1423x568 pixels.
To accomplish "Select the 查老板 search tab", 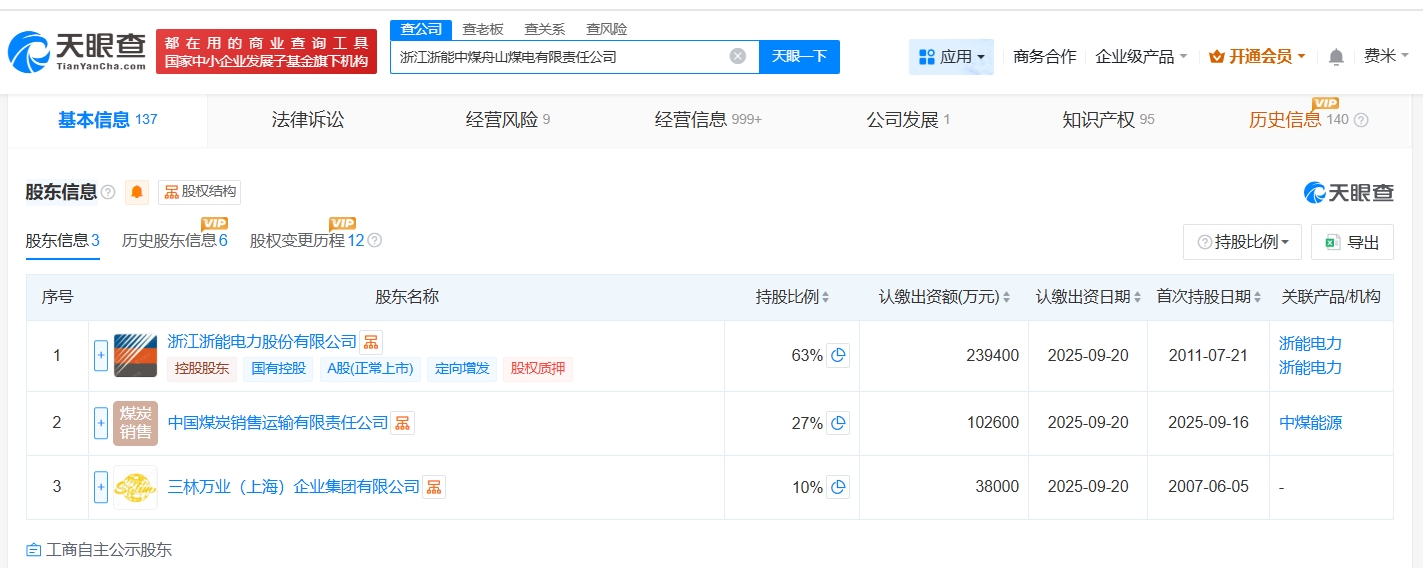I will tap(482, 29).
